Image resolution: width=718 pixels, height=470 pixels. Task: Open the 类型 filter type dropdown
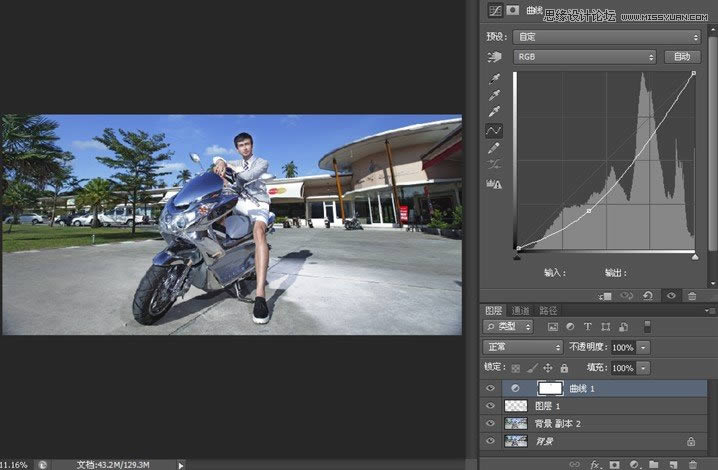pyautogui.click(x=508, y=327)
